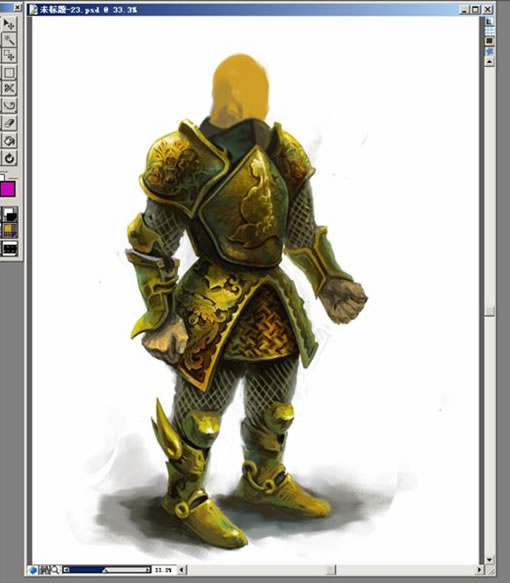Pick the magenta main color swatch
The height and width of the screenshot is (583, 510).
(x=8, y=189)
